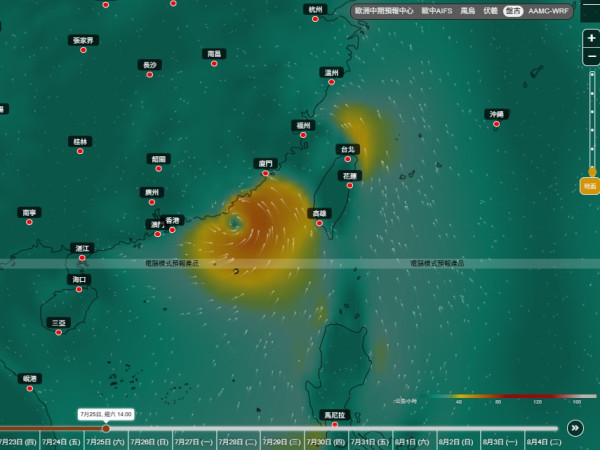Switch to 歐洲中期預報中心 model
The image size is (600, 450).
(x=384, y=11)
